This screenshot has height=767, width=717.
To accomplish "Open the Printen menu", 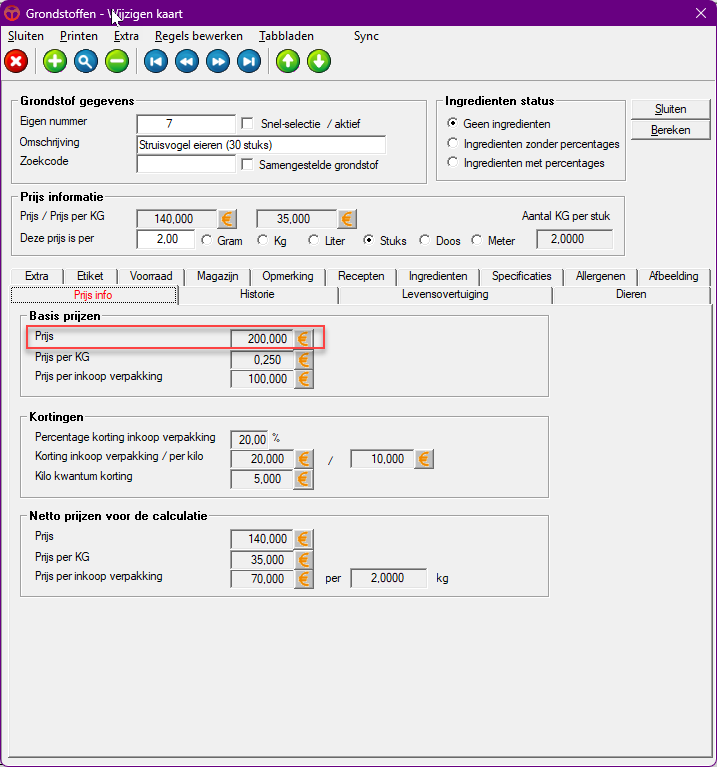I will click(x=79, y=36).
